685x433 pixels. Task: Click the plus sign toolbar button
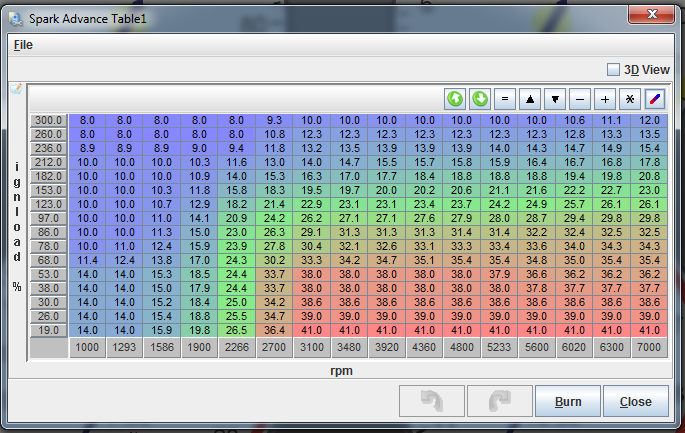[x=605, y=99]
